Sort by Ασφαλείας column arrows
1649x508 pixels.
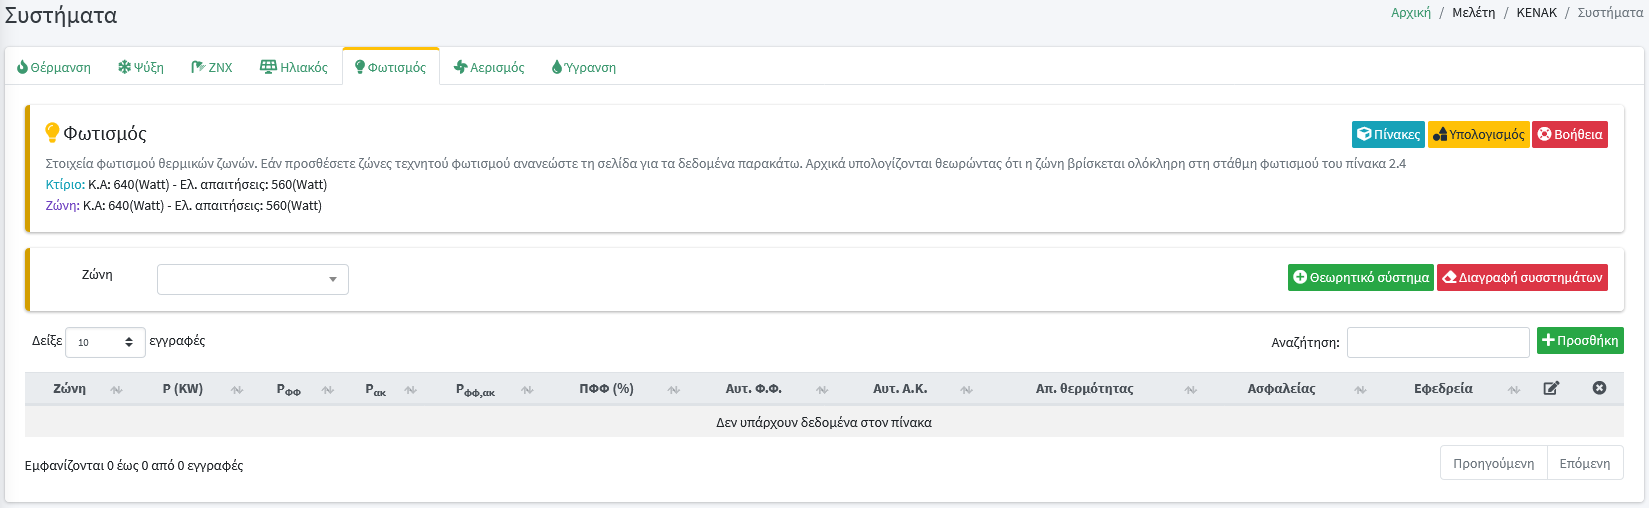click(1360, 390)
